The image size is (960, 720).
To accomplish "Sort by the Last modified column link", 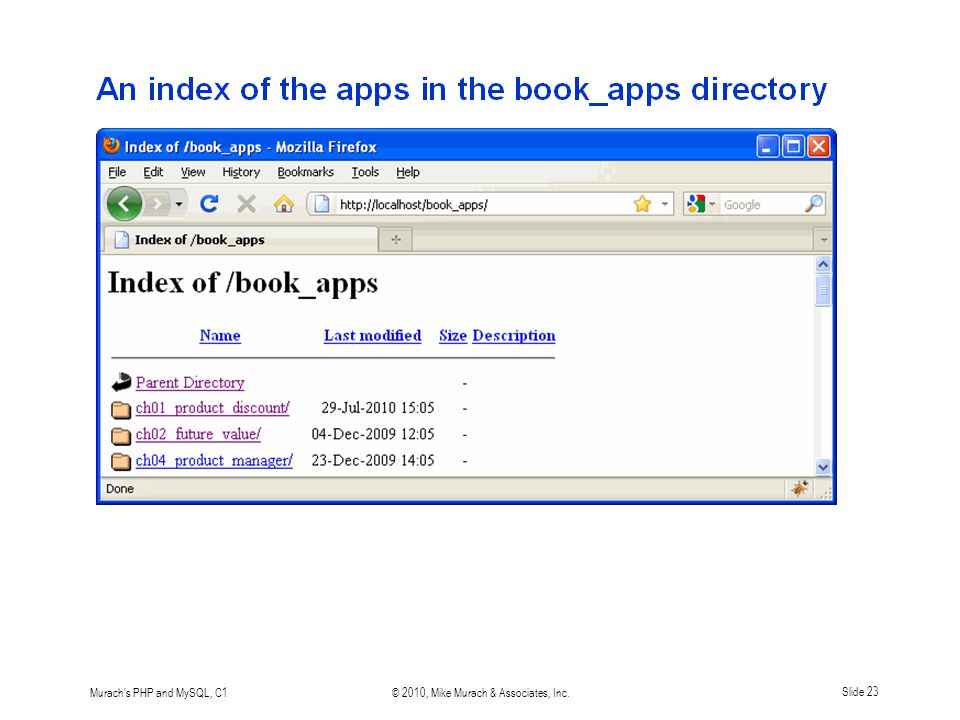I will (372, 336).
